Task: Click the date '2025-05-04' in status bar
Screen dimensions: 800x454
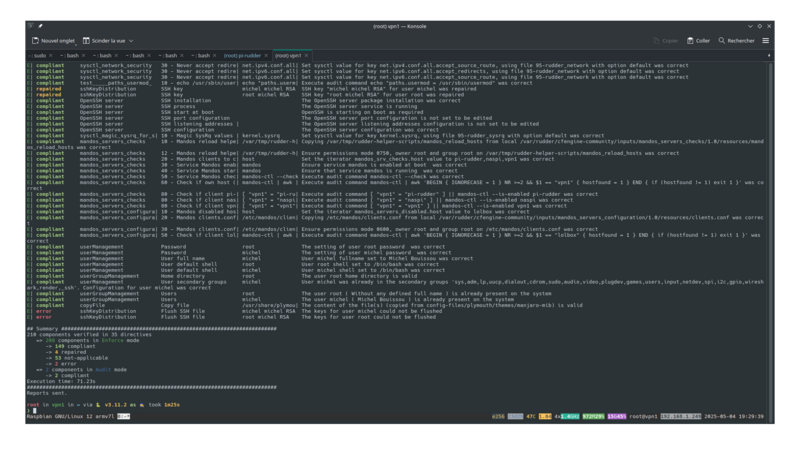Action: (x=719, y=417)
